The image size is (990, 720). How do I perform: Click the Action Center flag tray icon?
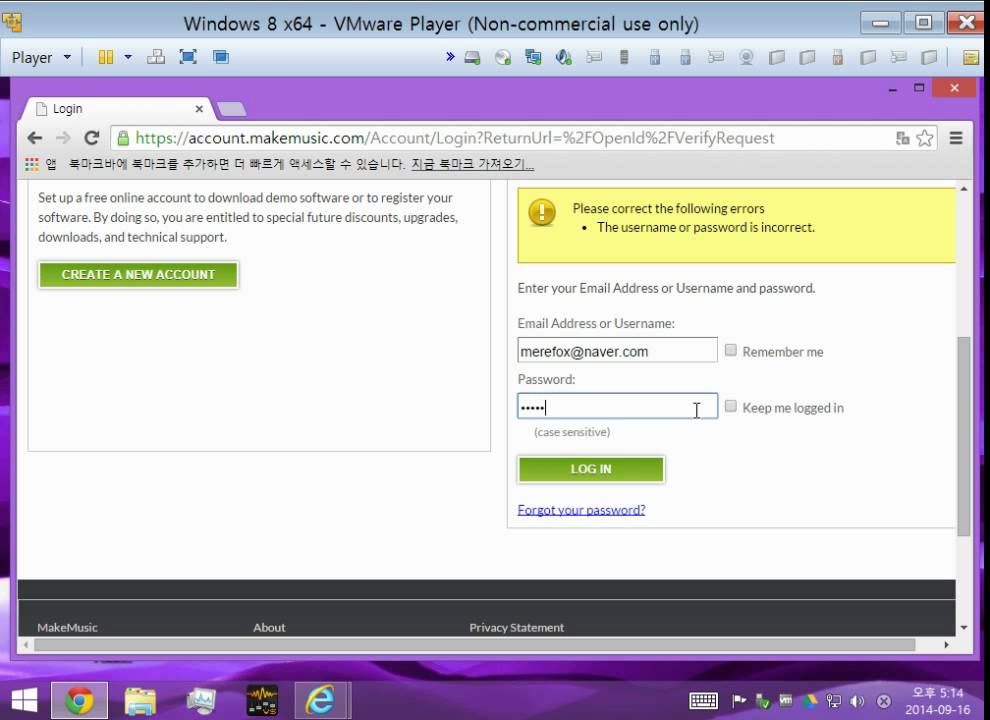[x=739, y=700]
